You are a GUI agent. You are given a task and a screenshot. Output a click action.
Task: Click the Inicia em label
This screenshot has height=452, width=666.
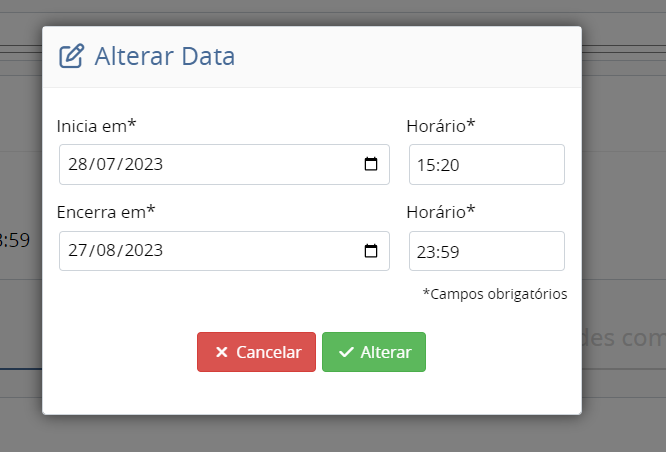[x=96, y=126]
